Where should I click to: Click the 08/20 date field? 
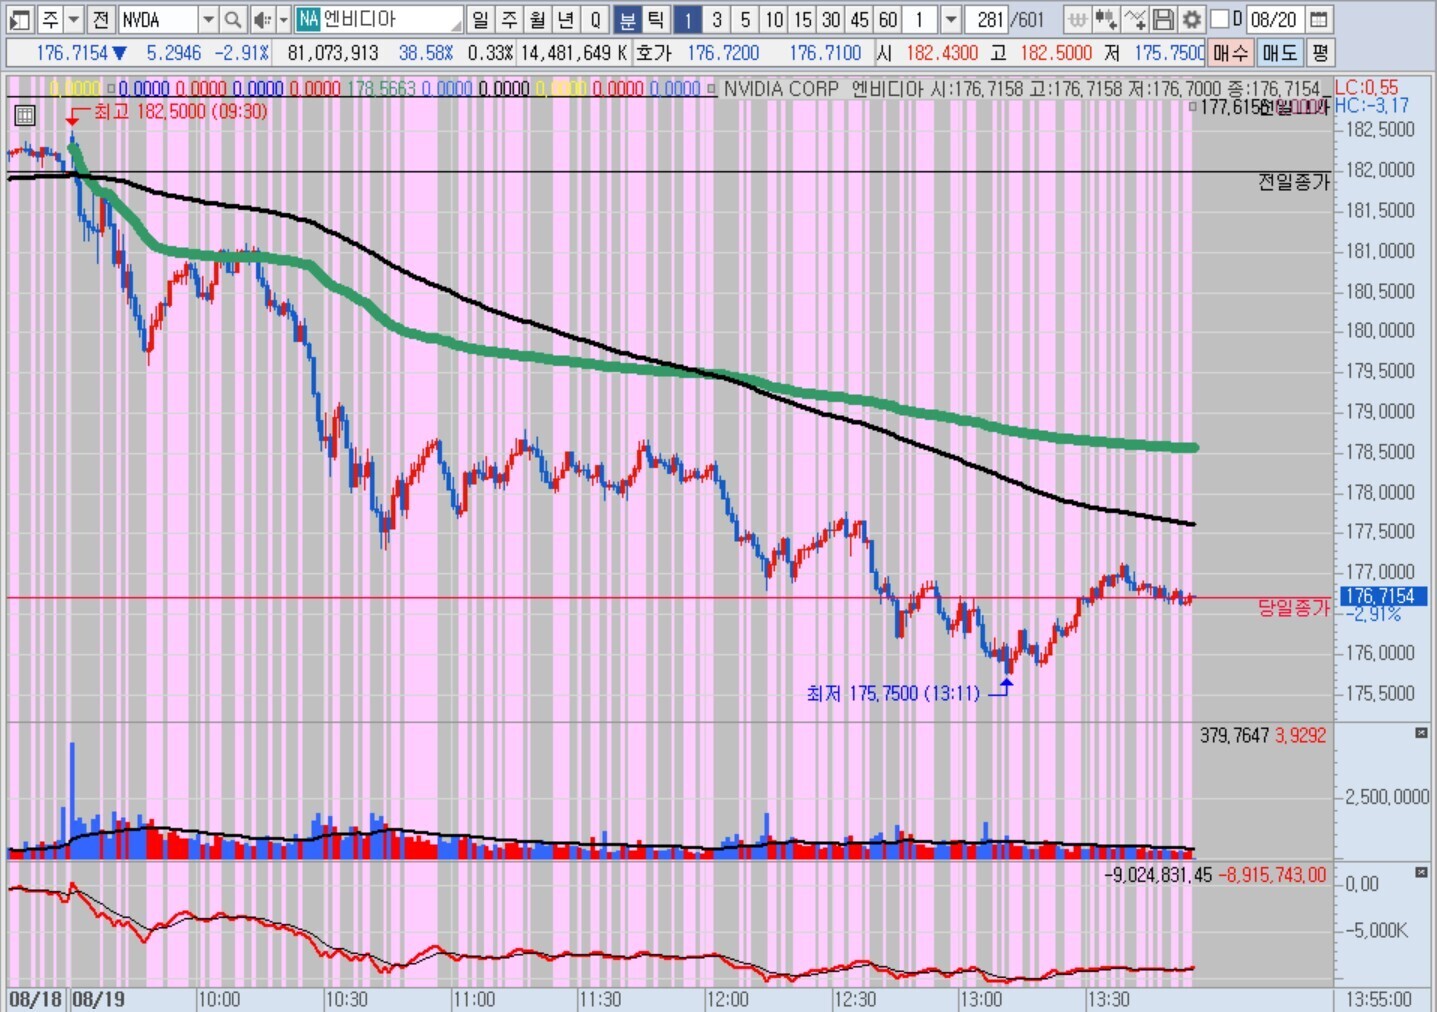click(x=1275, y=19)
